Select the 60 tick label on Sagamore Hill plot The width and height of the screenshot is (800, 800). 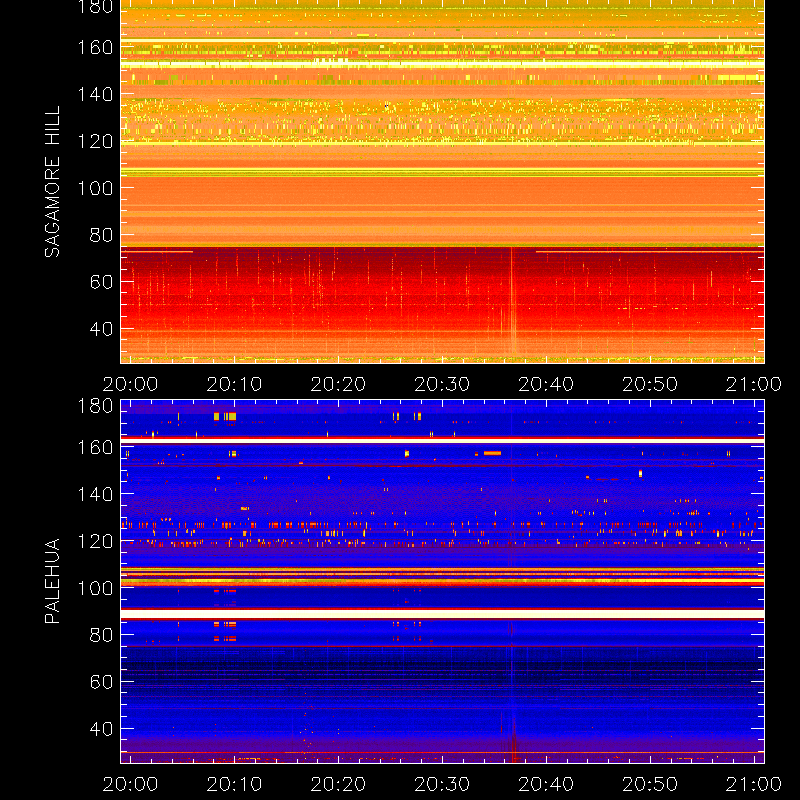click(x=101, y=282)
